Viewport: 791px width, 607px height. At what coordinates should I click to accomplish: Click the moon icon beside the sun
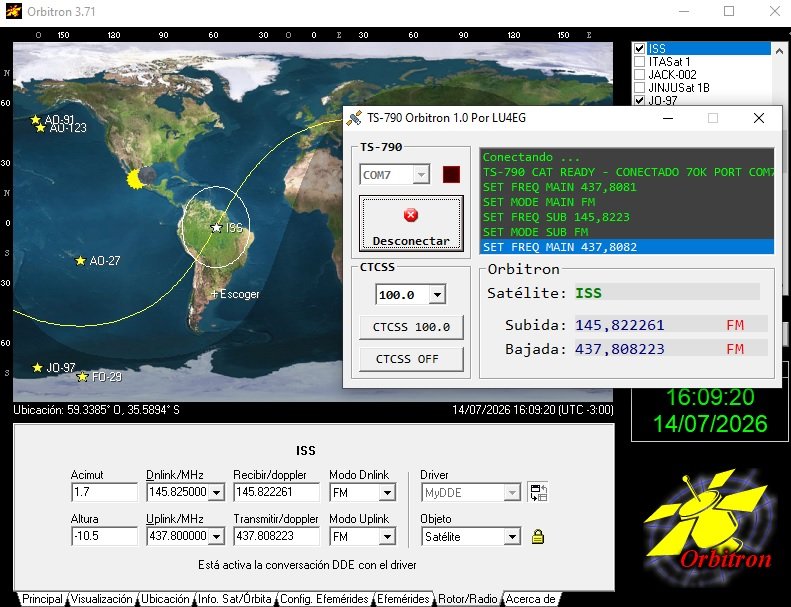(x=147, y=176)
